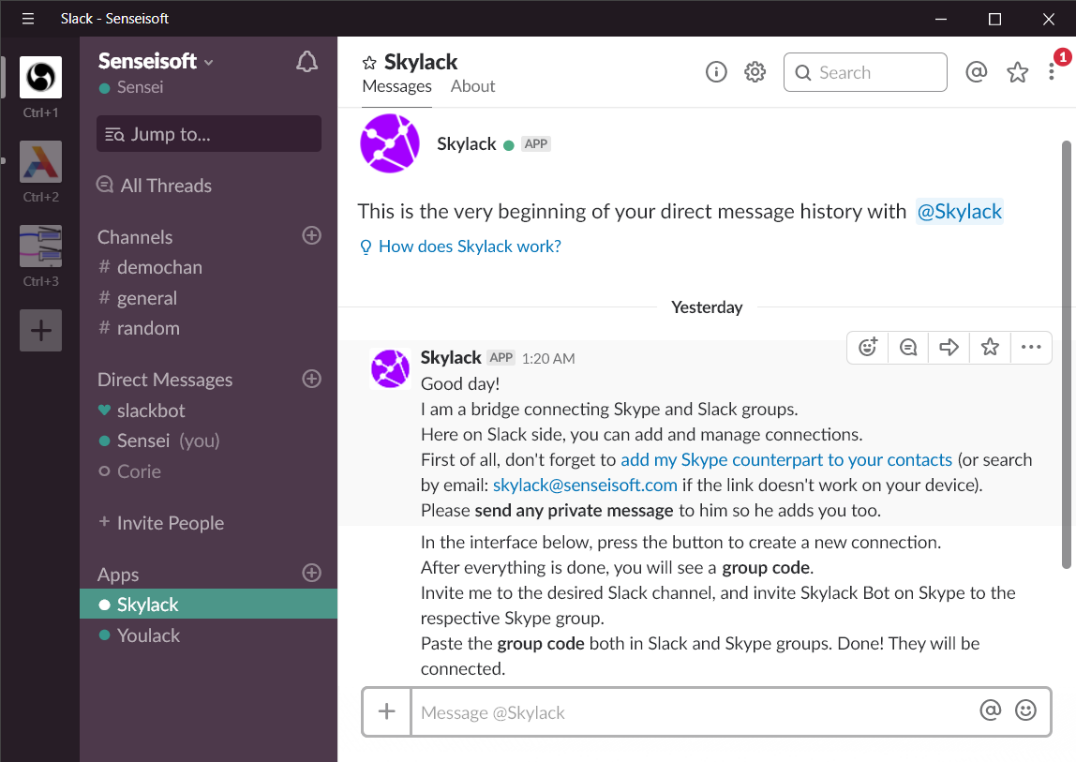Image resolution: width=1076 pixels, height=762 pixels.
Task: Open conversation settings gear icon
Action: (x=755, y=71)
